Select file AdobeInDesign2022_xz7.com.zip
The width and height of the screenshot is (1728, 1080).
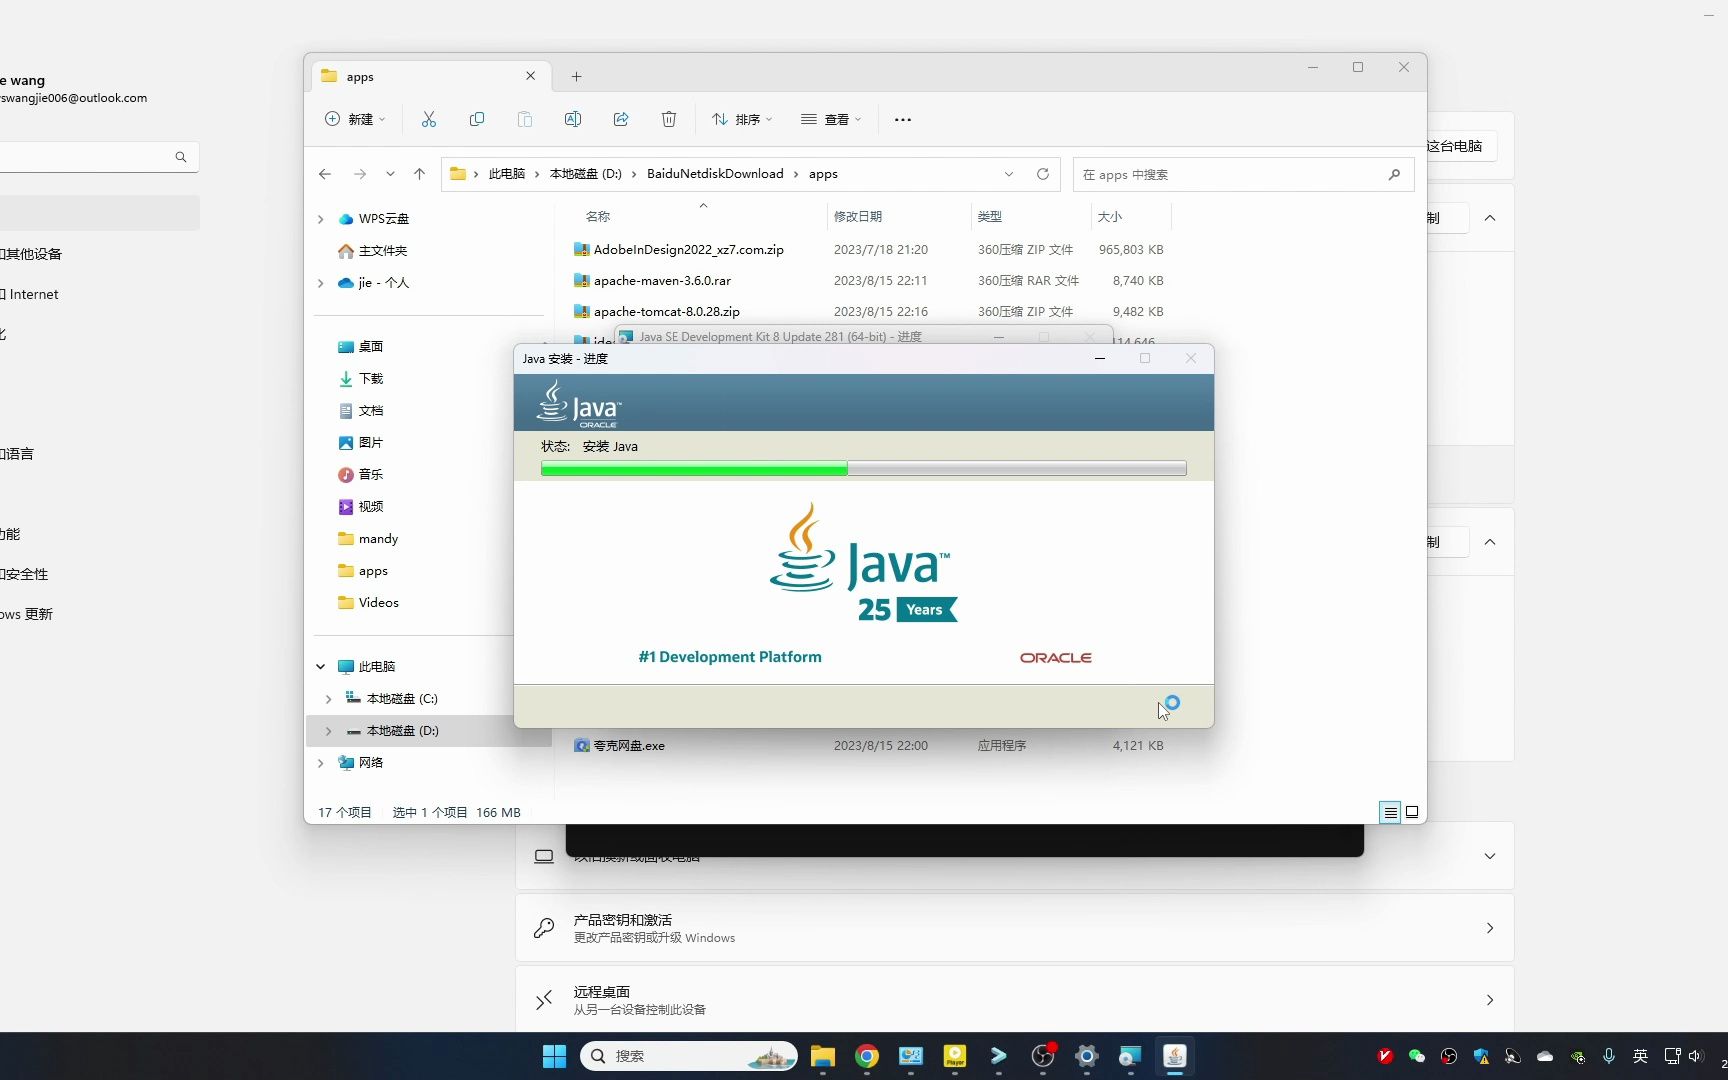[689, 250]
